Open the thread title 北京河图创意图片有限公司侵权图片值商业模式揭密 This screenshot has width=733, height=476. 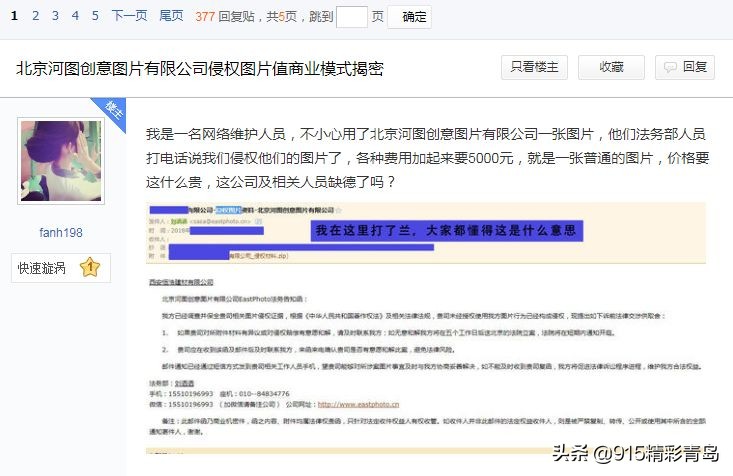[x=200, y=69]
